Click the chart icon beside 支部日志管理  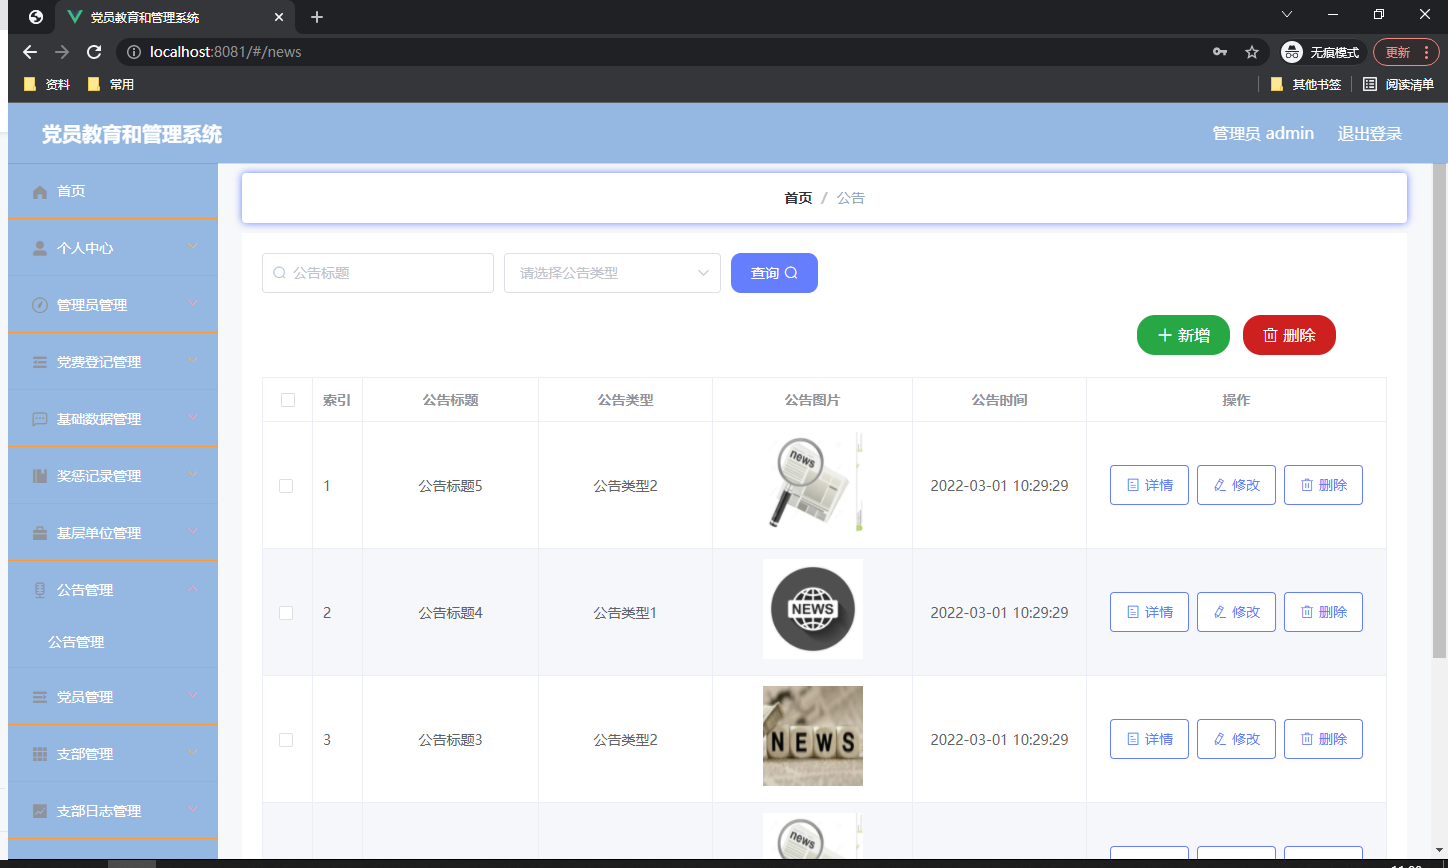pyautogui.click(x=40, y=811)
